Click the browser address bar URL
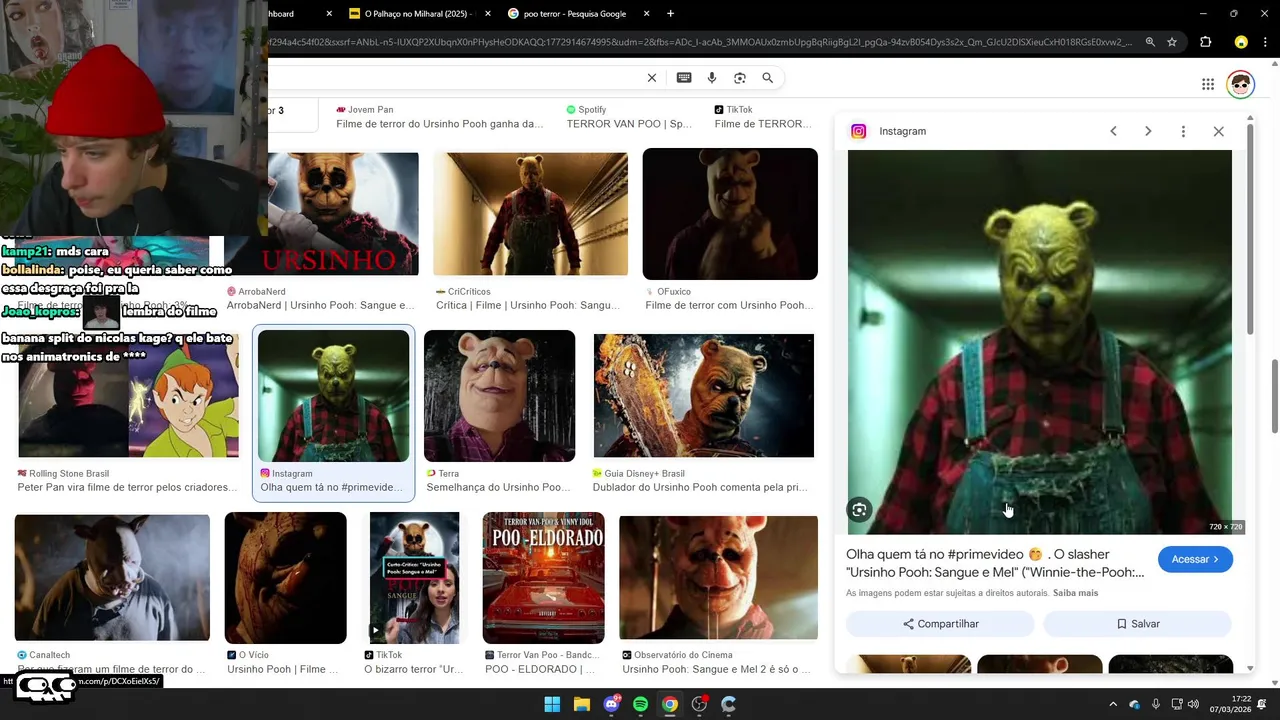Viewport: 1280px width, 720px height. click(700, 42)
